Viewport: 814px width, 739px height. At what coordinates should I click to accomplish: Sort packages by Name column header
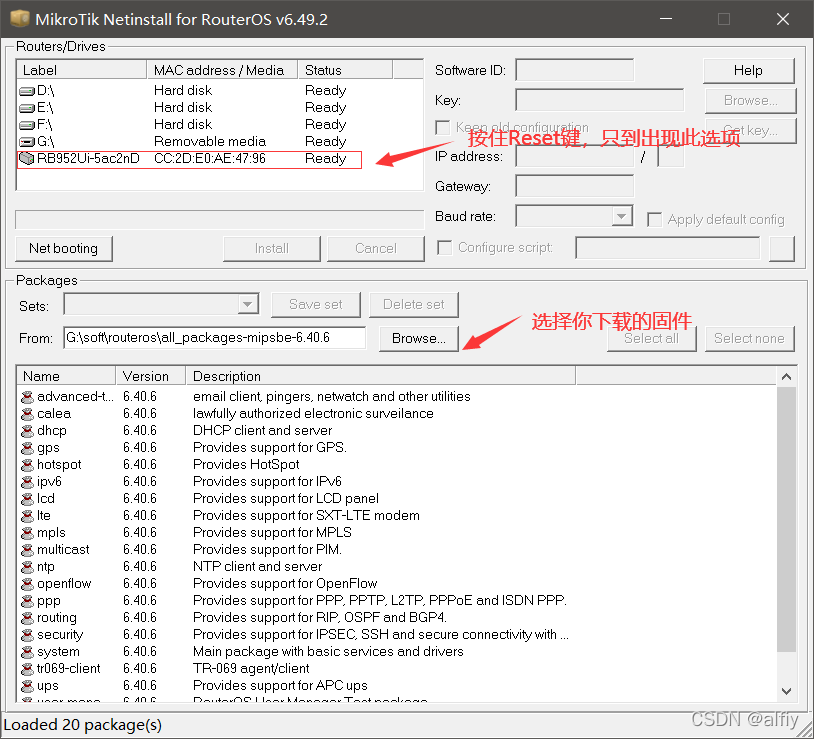(66, 376)
